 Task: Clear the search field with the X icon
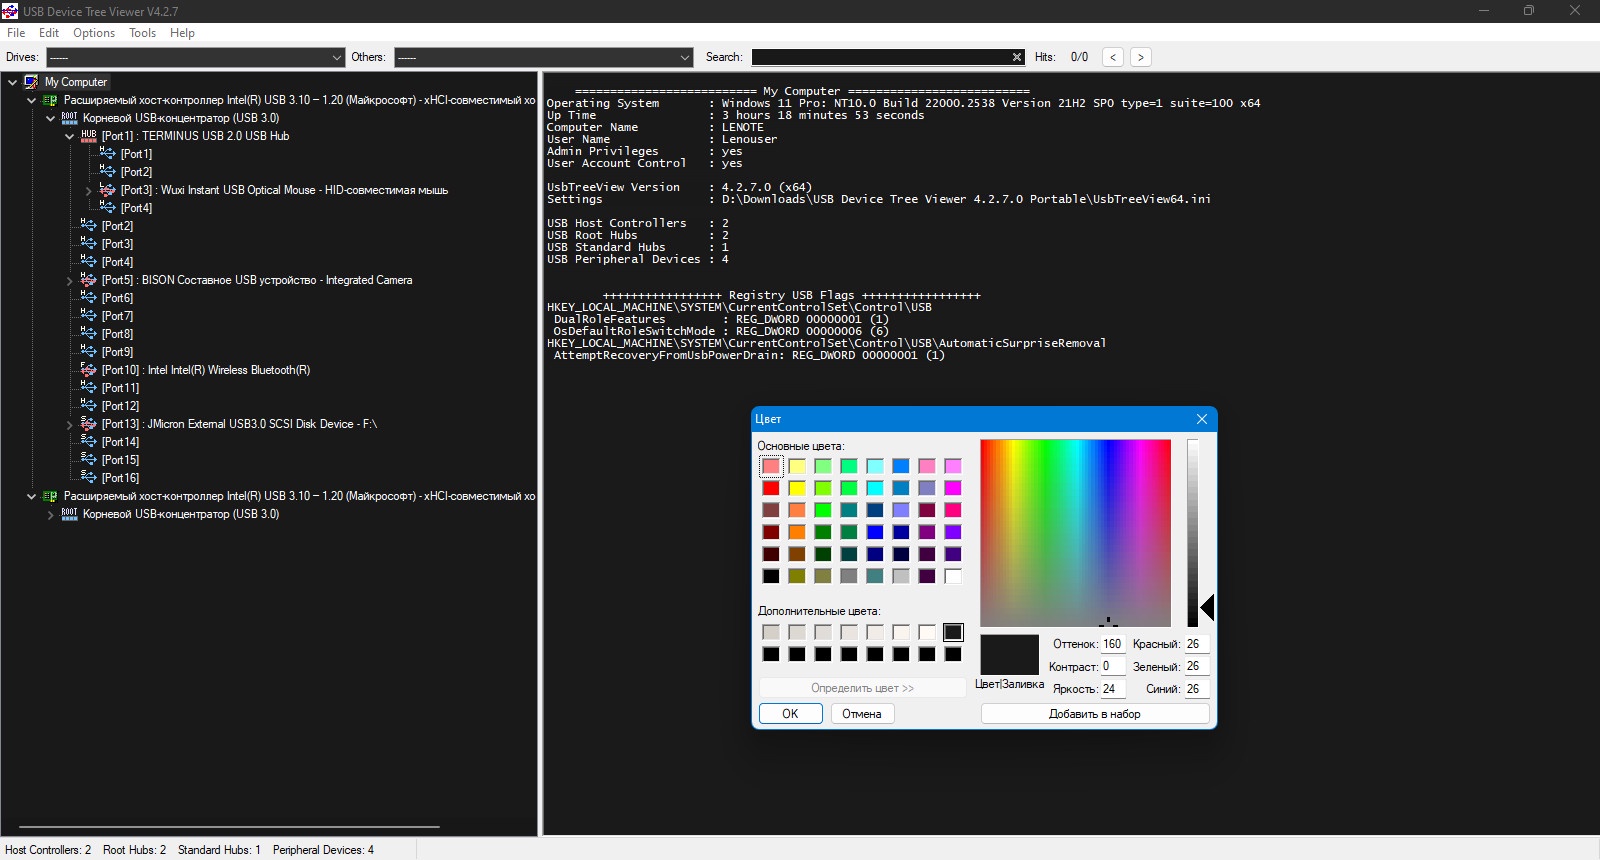click(1017, 57)
